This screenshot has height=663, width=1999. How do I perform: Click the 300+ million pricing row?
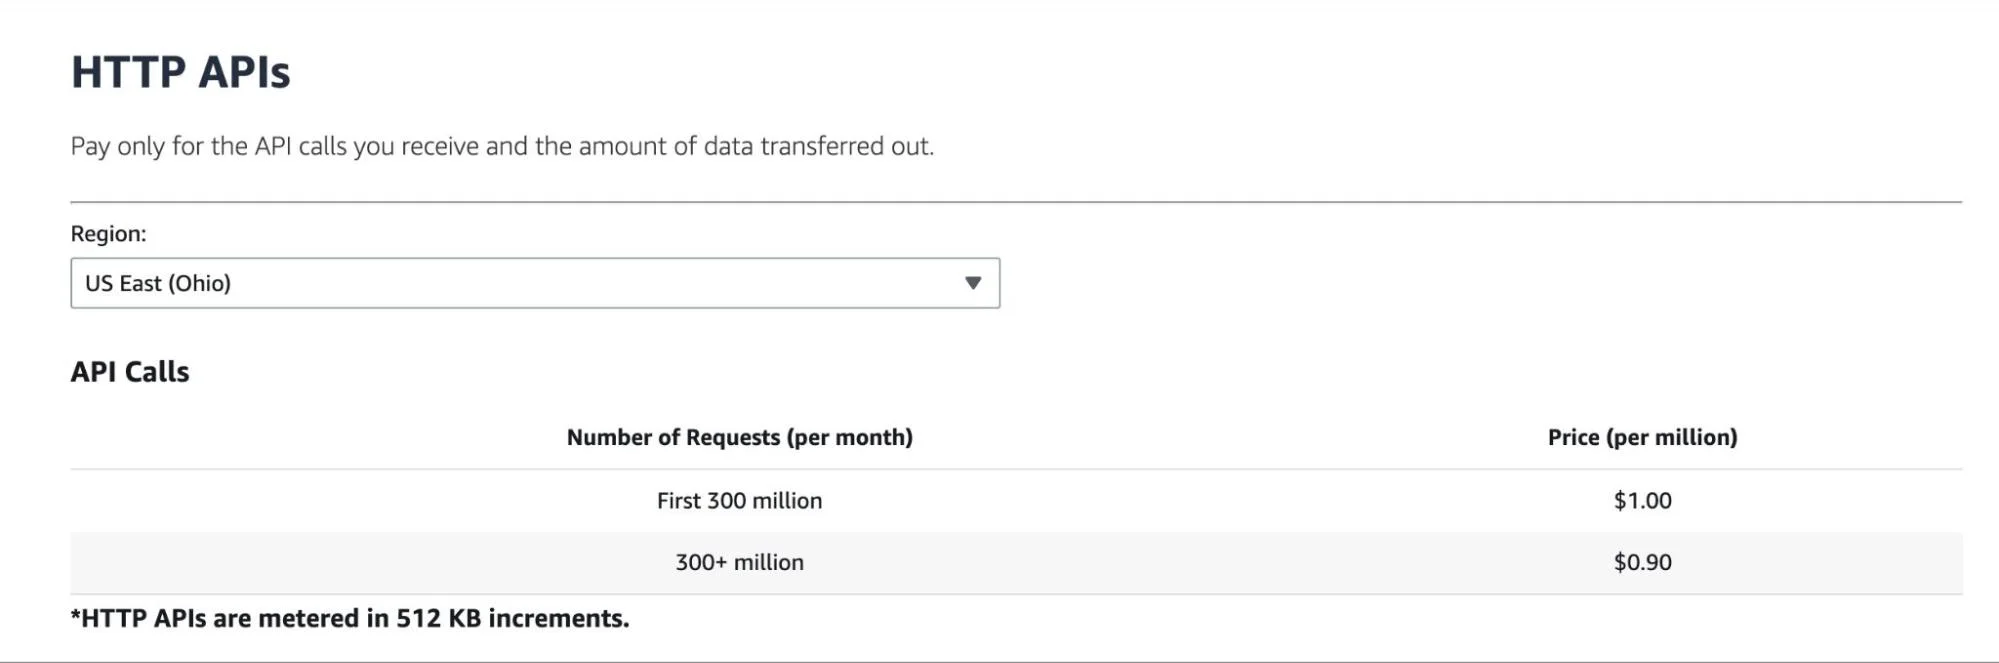coord(739,562)
